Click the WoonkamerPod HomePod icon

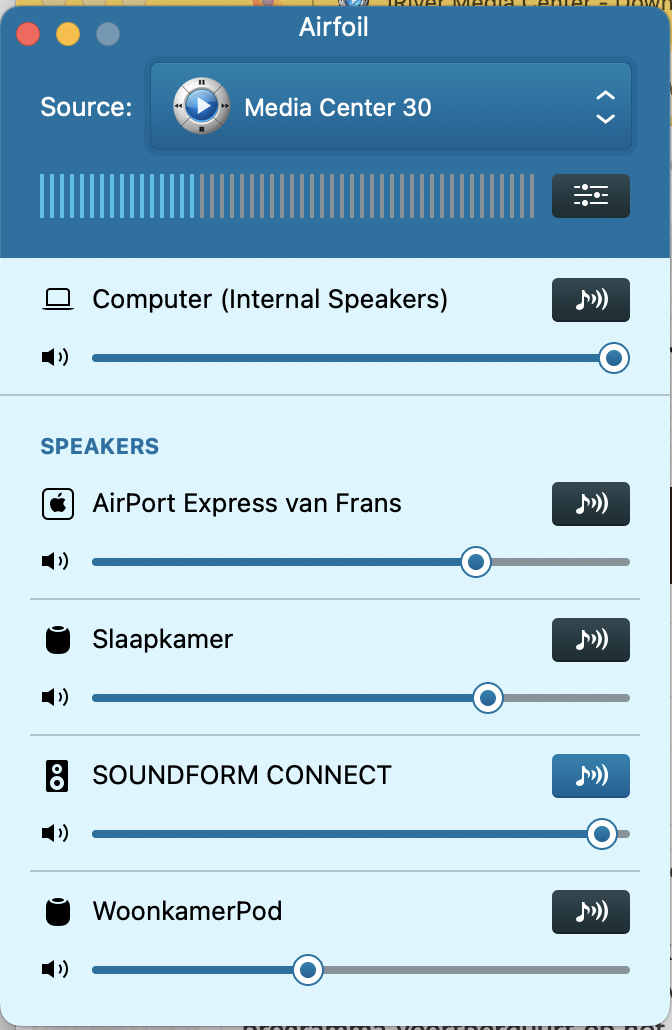58,912
